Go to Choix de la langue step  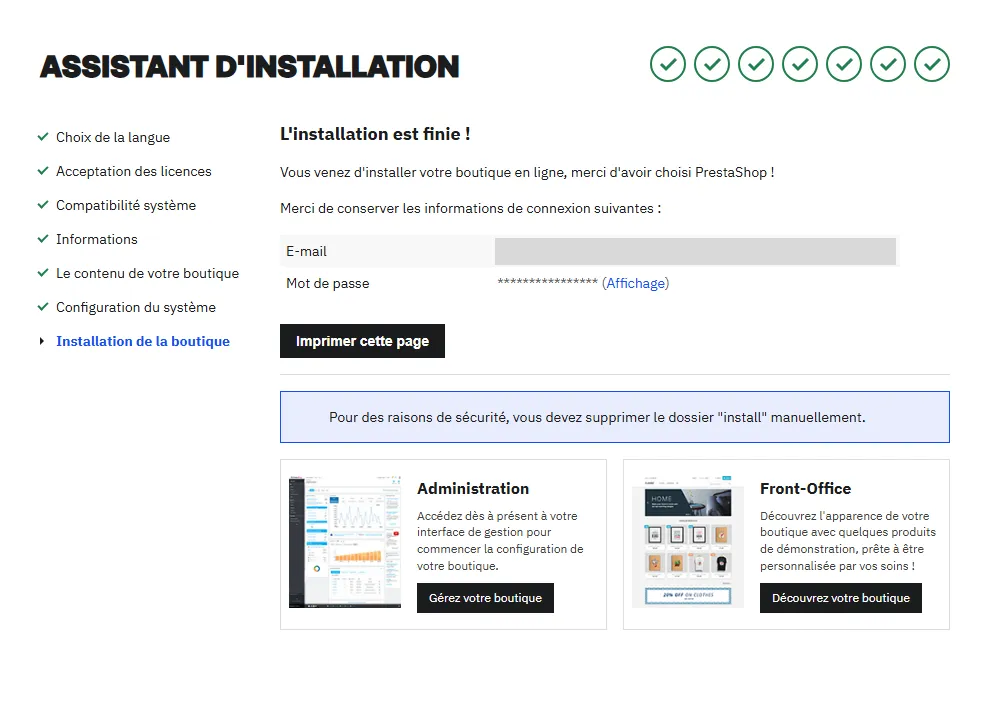113,137
